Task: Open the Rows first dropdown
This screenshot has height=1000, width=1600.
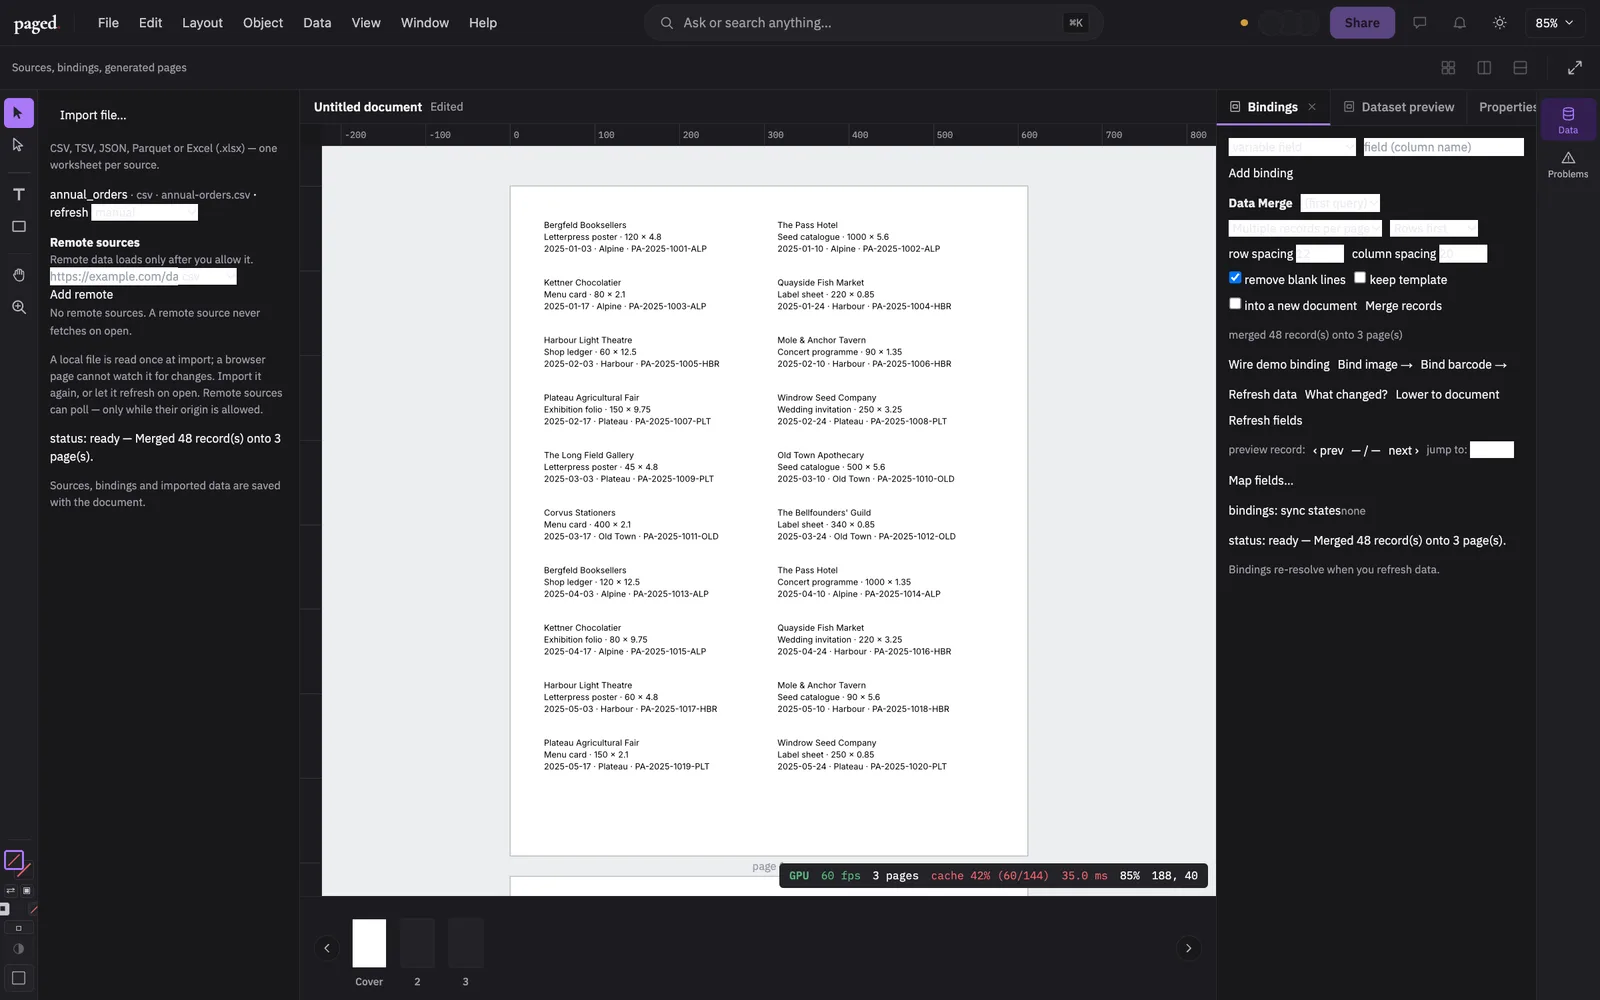Action: click(x=1434, y=229)
